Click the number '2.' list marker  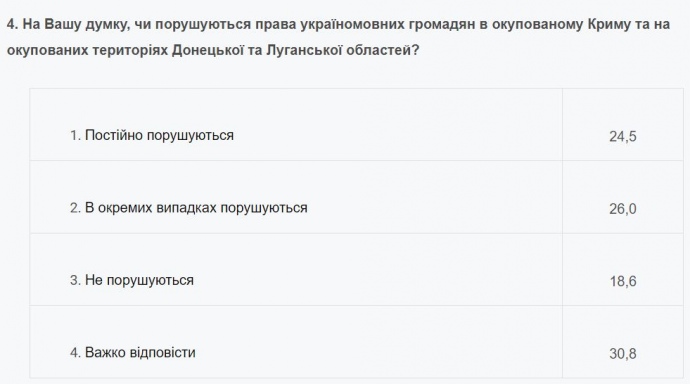[x=75, y=208]
